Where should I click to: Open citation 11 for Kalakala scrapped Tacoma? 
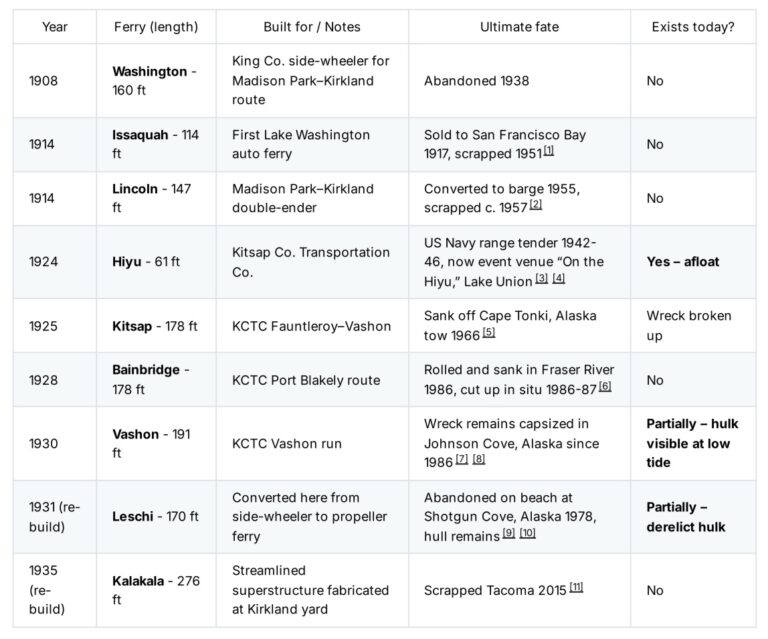pyautogui.click(x=576, y=588)
